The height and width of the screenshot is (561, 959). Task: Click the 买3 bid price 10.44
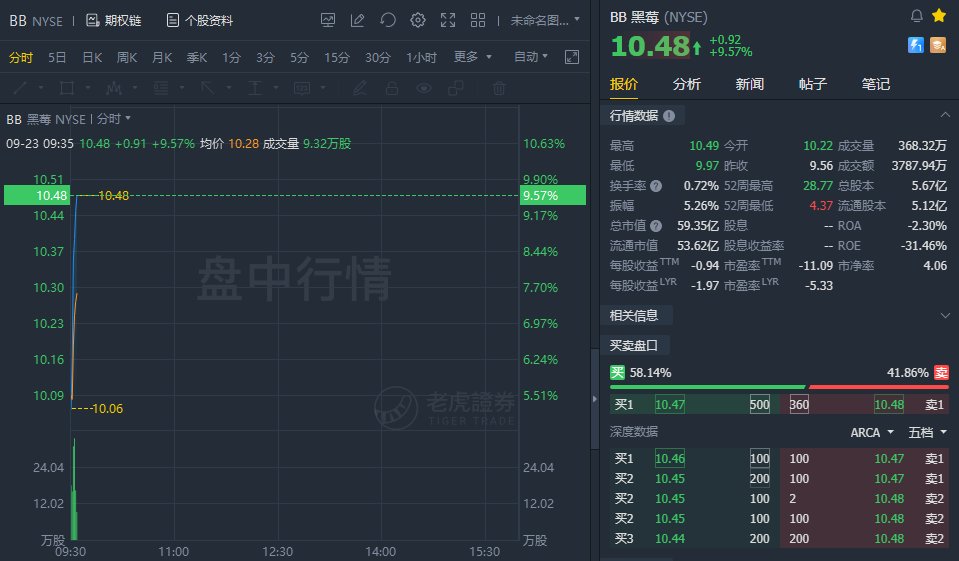[670, 539]
